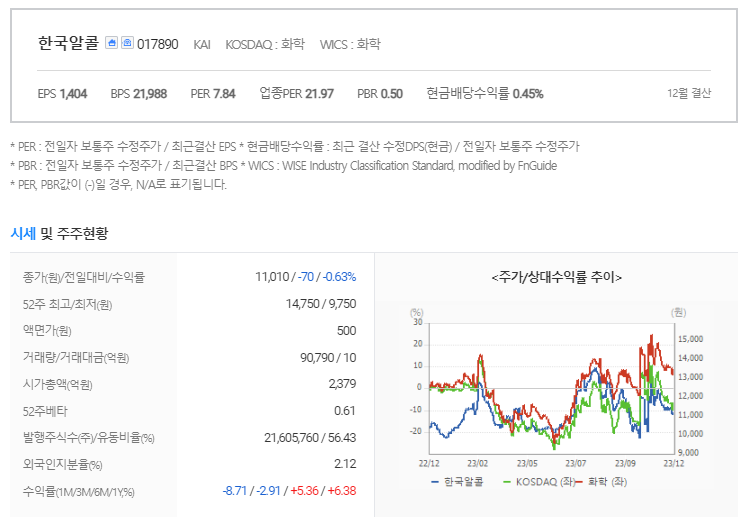The height and width of the screenshot is (517, 743).
Task: Click the KAI ticker label
Action: 202,45
